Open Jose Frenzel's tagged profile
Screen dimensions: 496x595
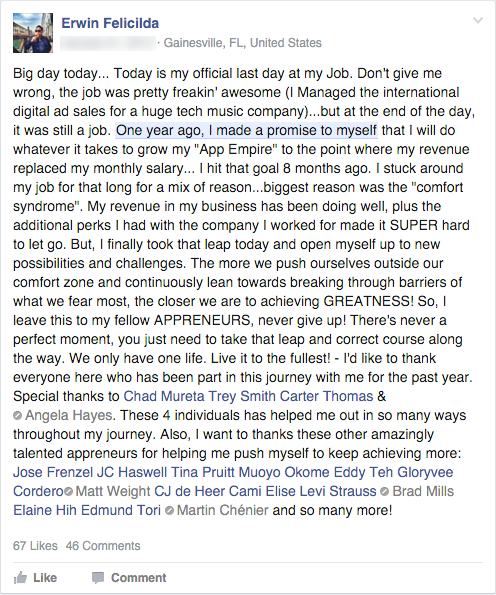point(53,472)
